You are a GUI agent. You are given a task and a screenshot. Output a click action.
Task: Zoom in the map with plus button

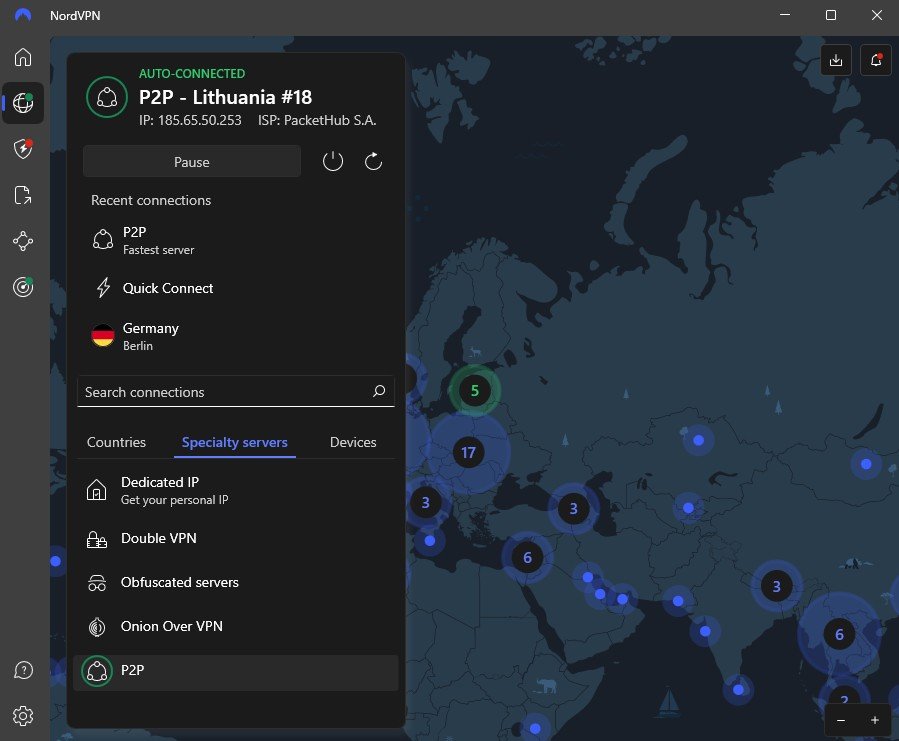point(875,720)
